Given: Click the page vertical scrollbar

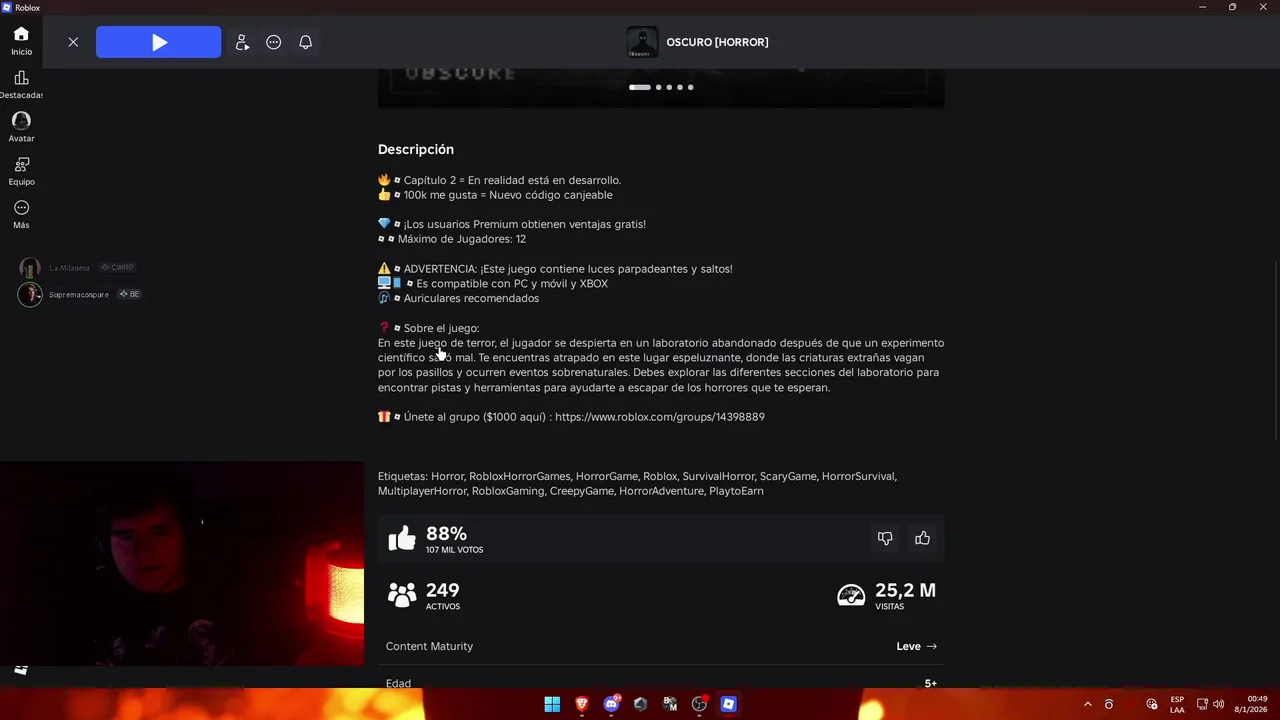Looking at the screenshot, I should coord(1276,350).
